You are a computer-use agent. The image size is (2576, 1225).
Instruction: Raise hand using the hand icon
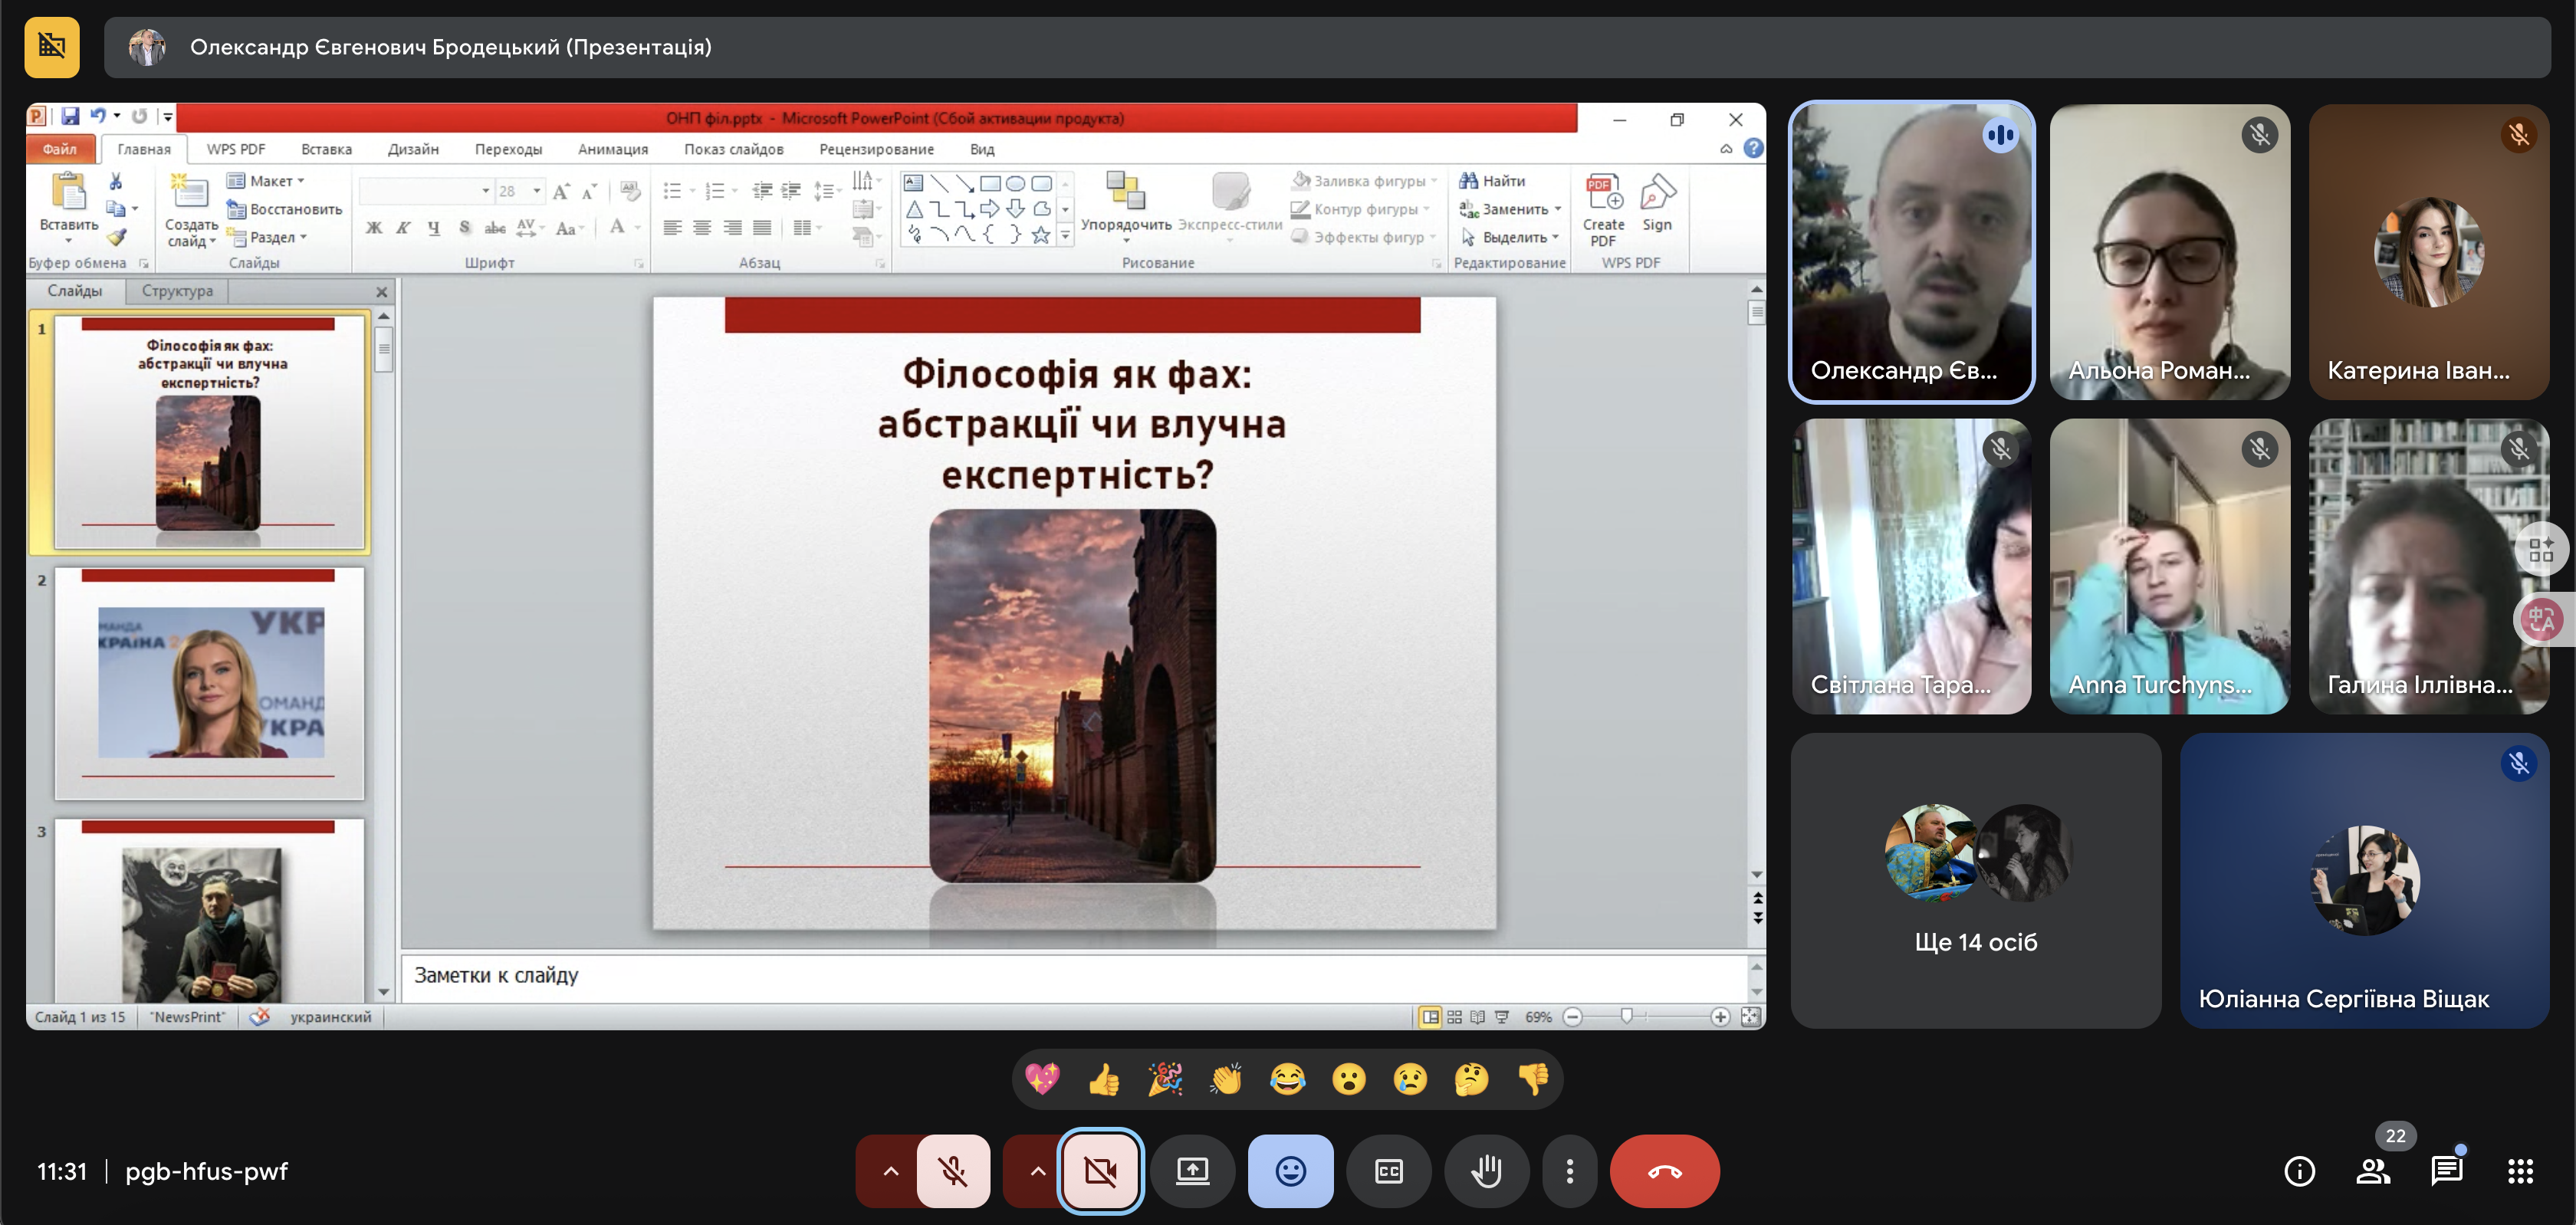point(1487,1171)
